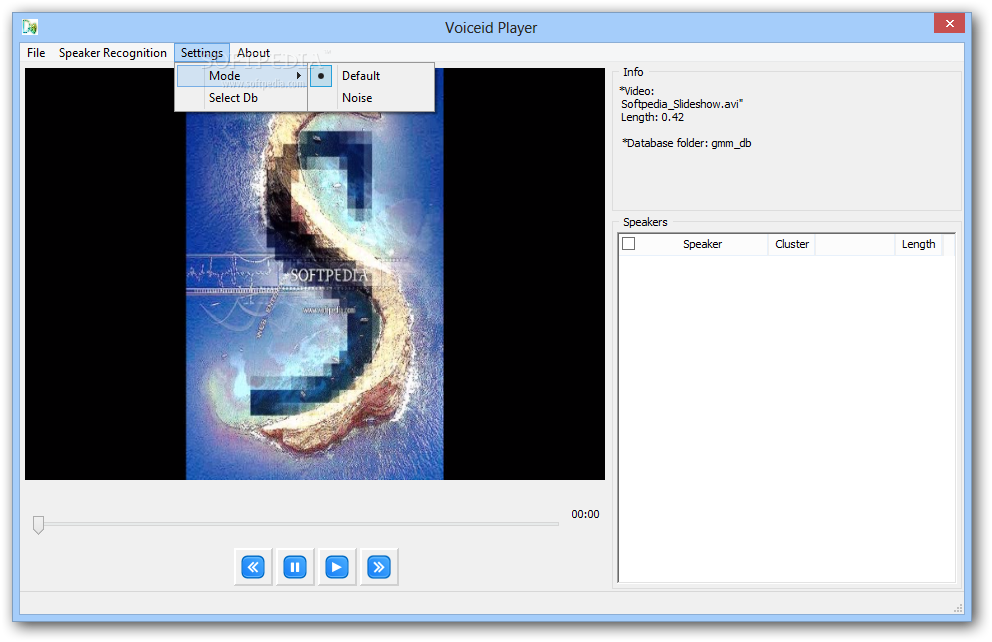
Task: Toggle the select-all speakers checkbox
Action: pyautogui.click(x=629, y=244)
